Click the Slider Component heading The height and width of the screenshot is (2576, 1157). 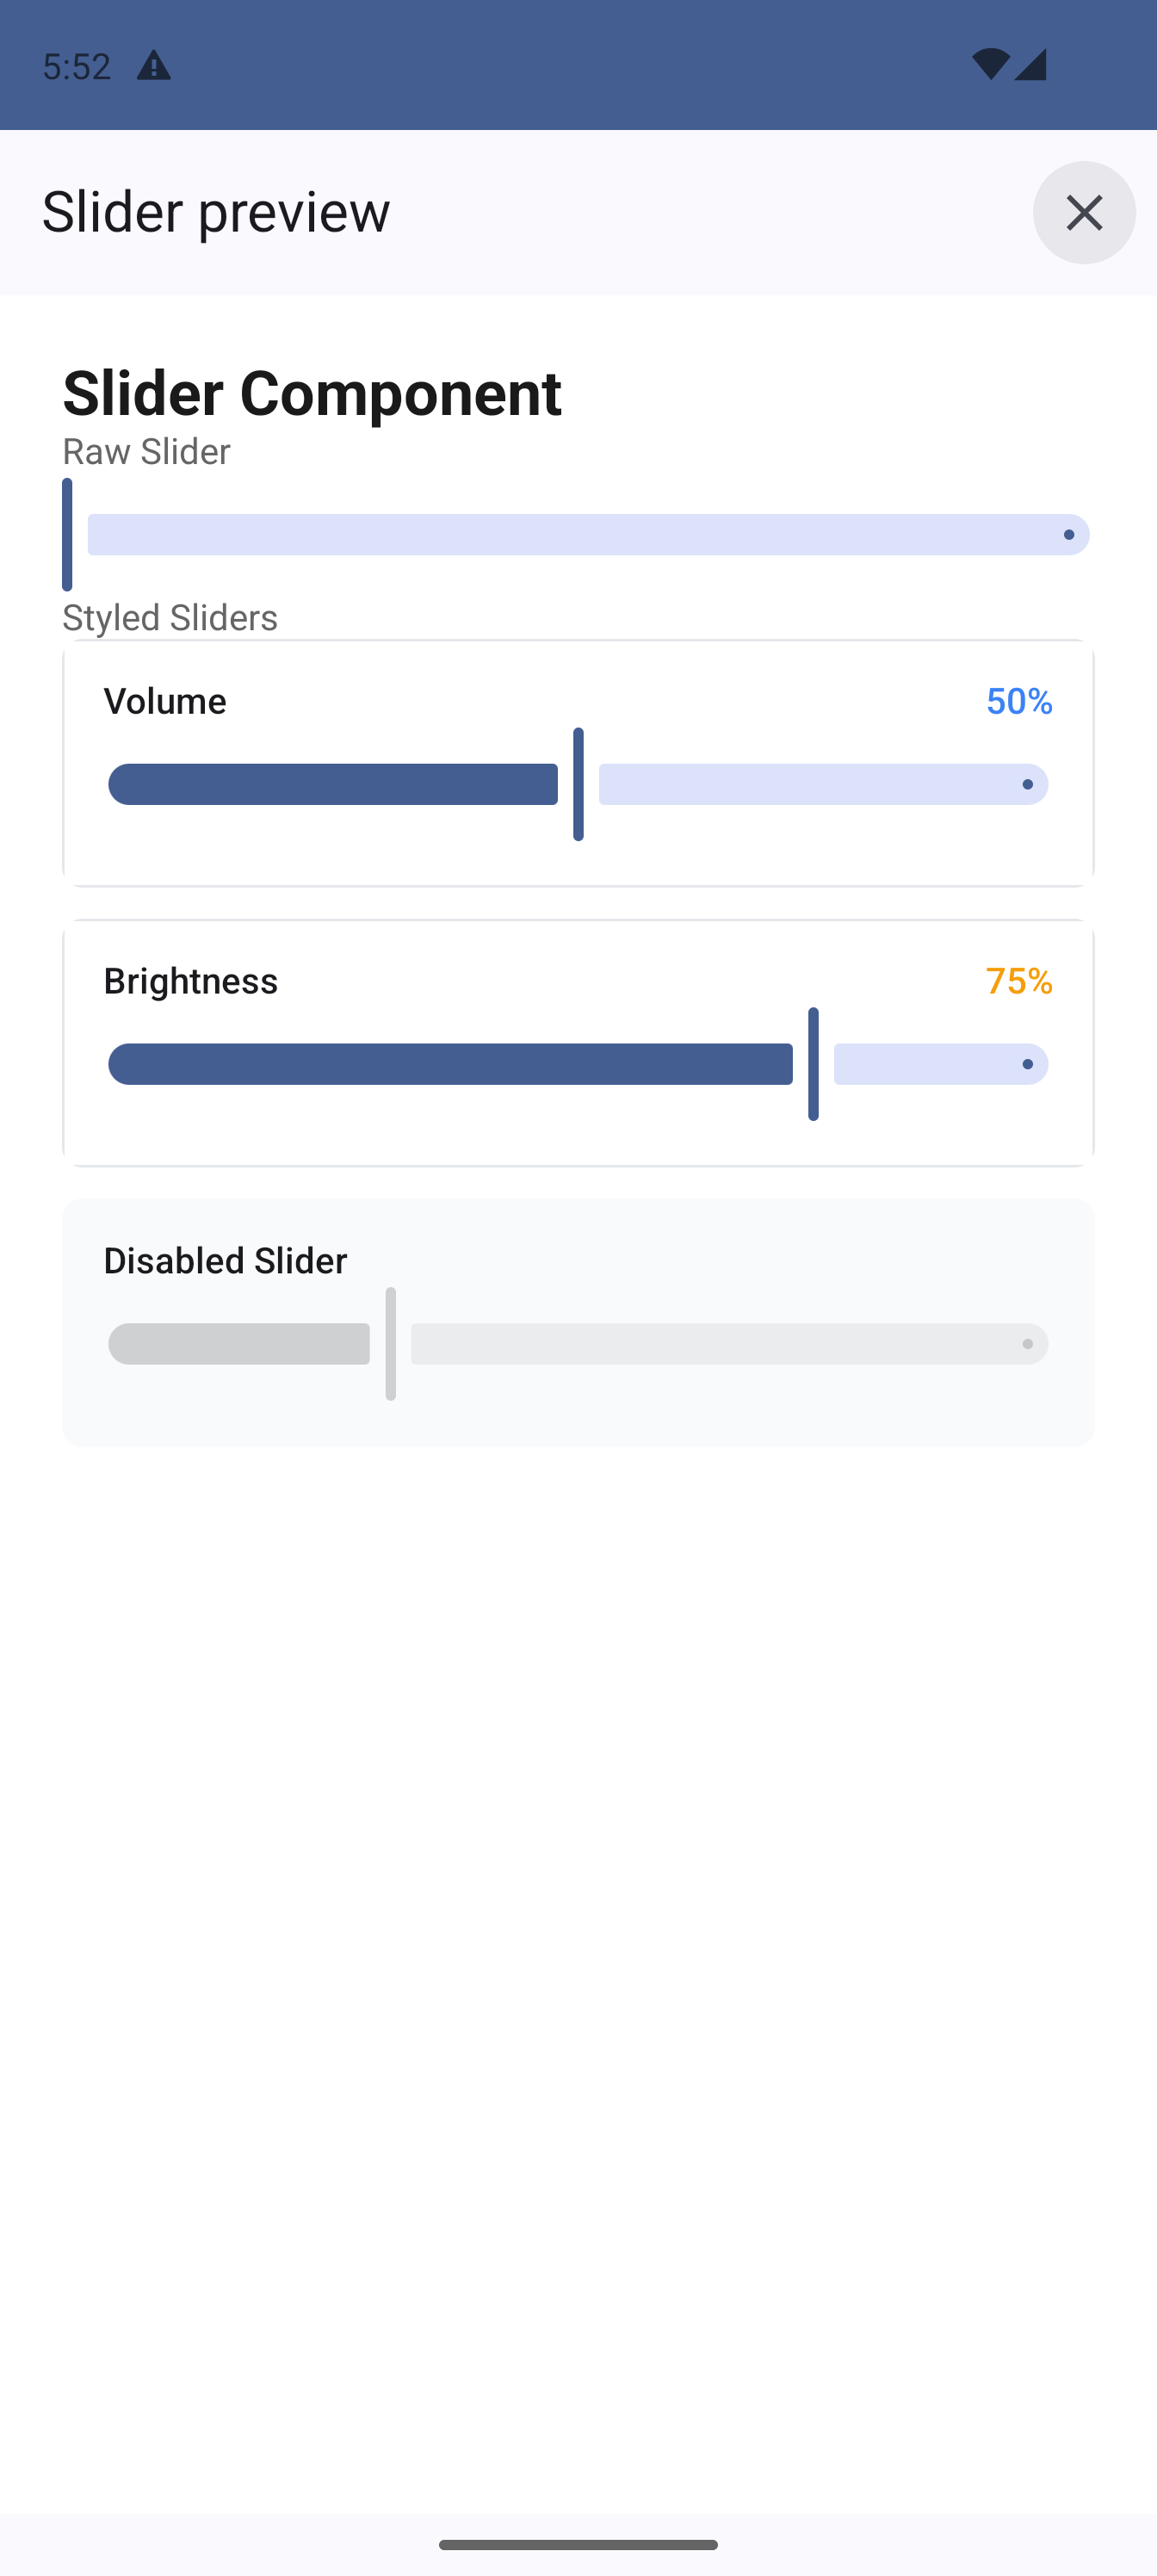point(312,392)
